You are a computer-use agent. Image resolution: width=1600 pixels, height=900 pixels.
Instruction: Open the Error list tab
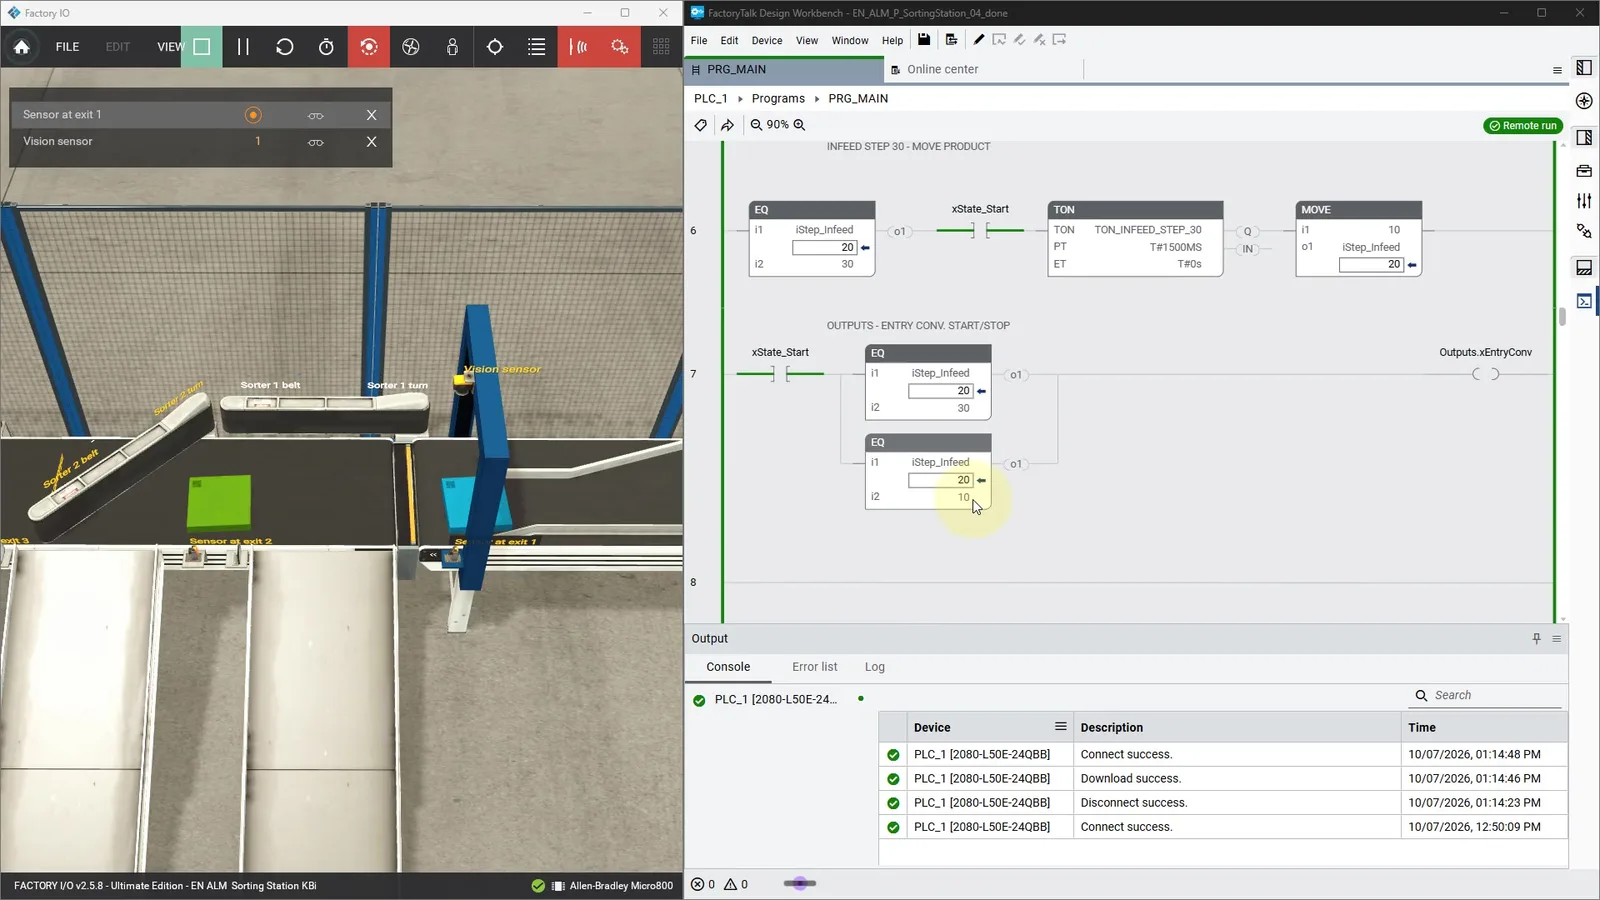(815, 667)
